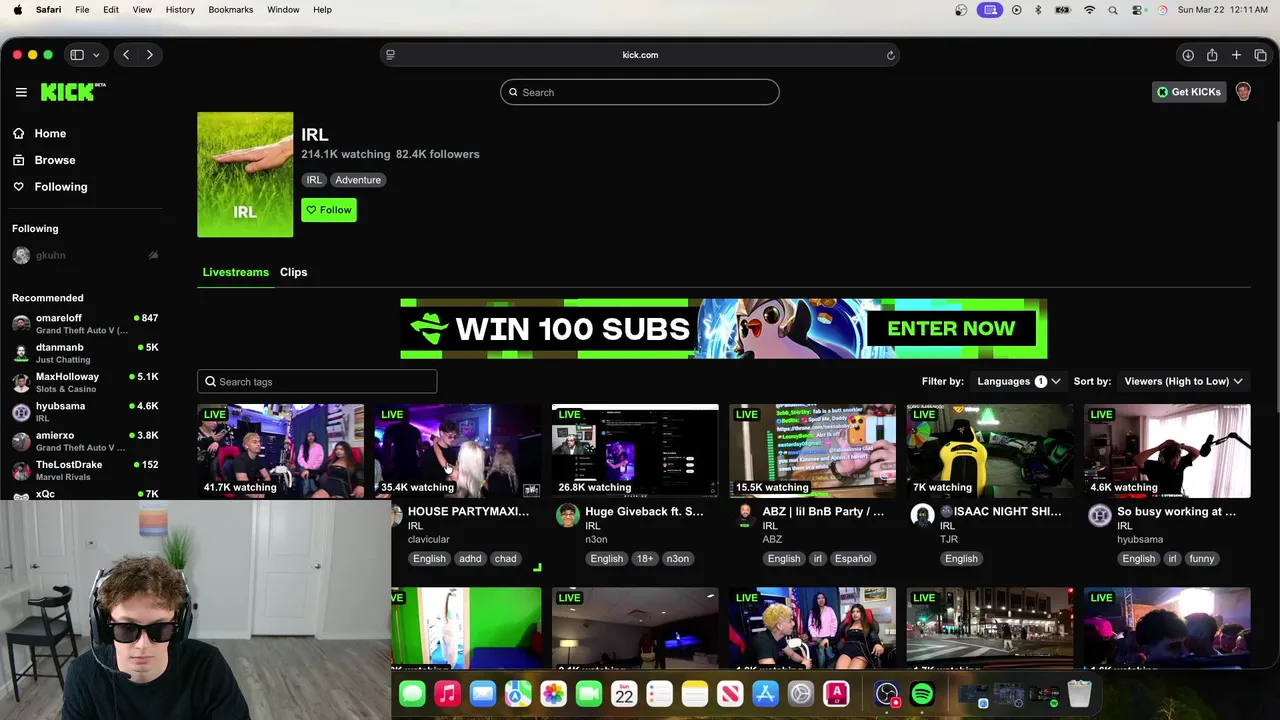Screen dimensions: 1280x720
Task: Open Safari View menu
Action: coord(142,10)
